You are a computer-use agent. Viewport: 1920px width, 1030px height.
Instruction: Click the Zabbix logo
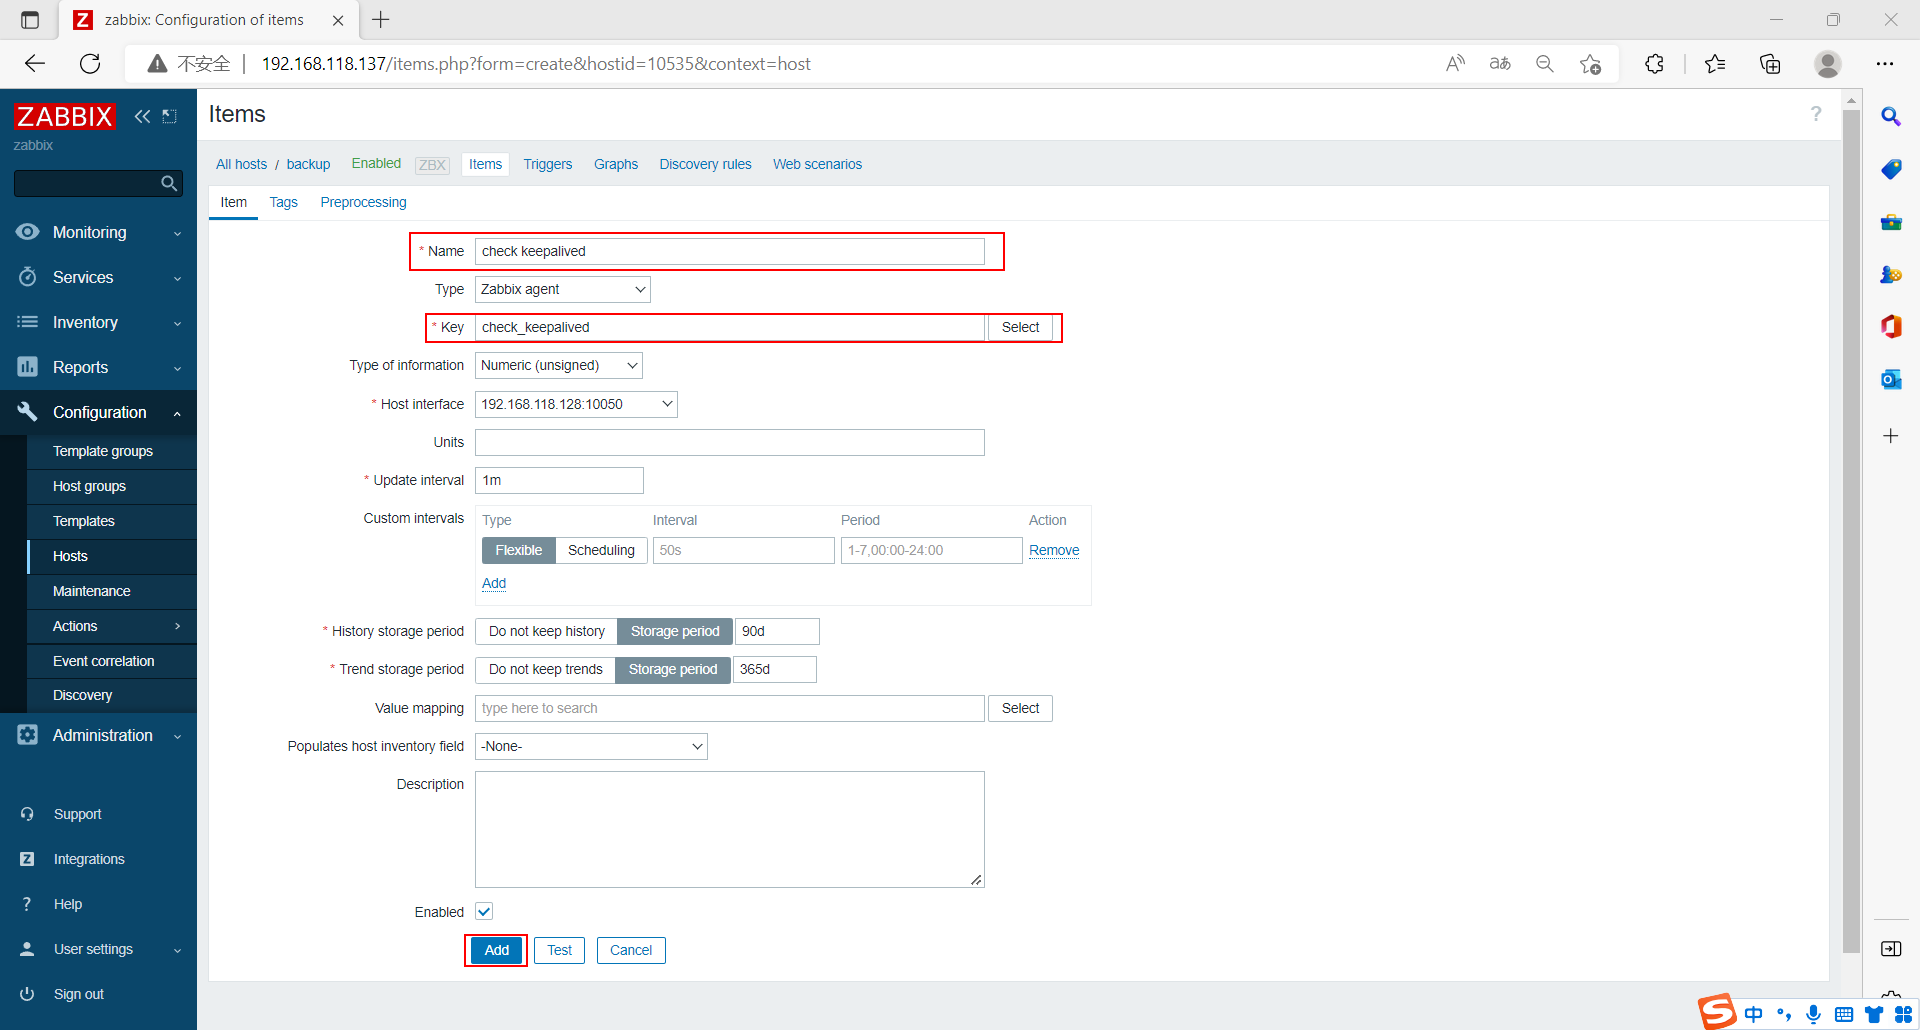tap(64, 116)
